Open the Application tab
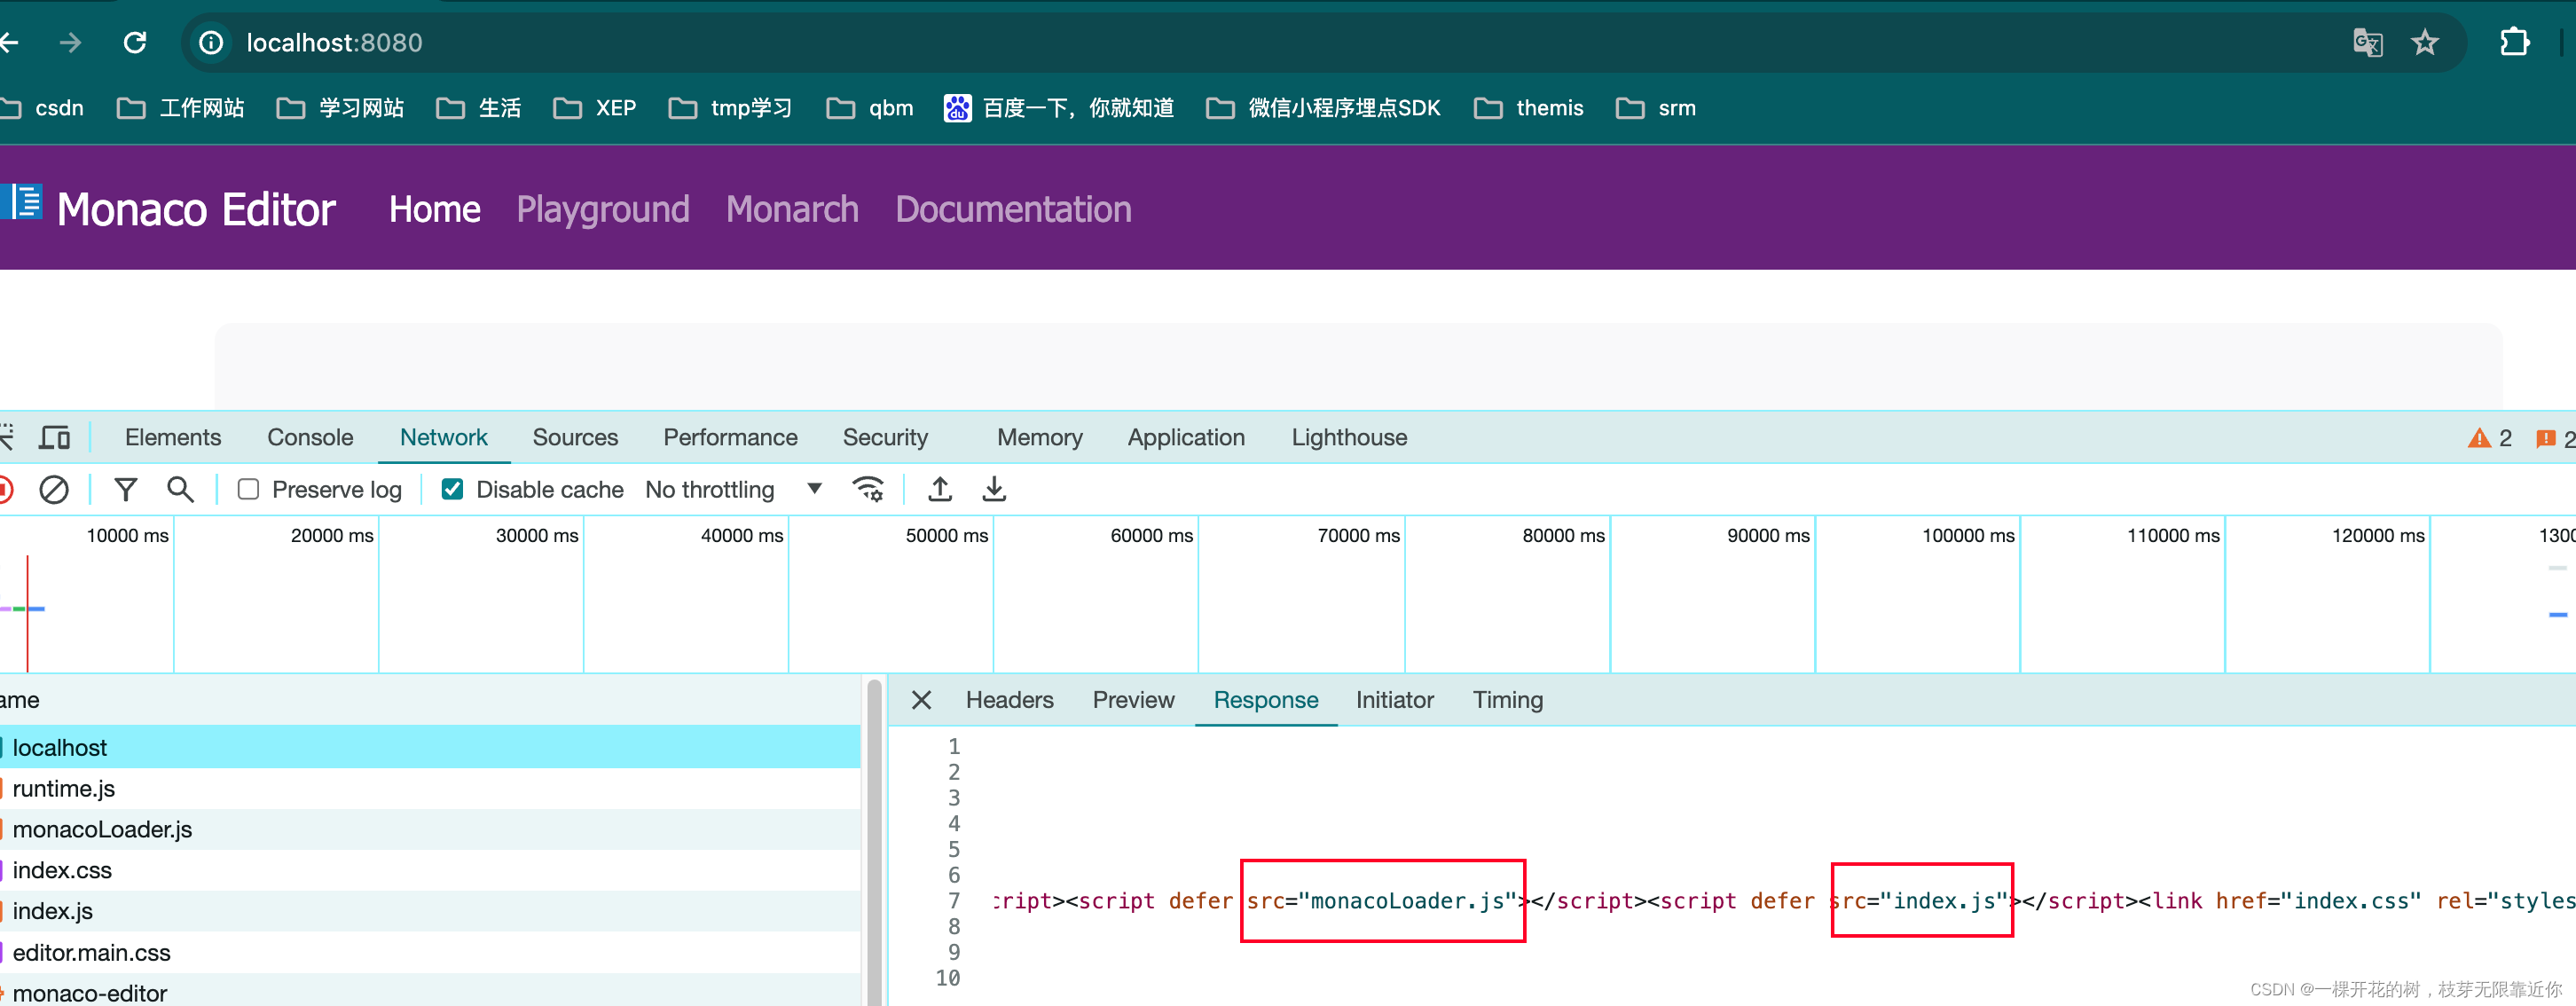Viewport: 2576px width, 1006px height. (x=1186, y=437)
